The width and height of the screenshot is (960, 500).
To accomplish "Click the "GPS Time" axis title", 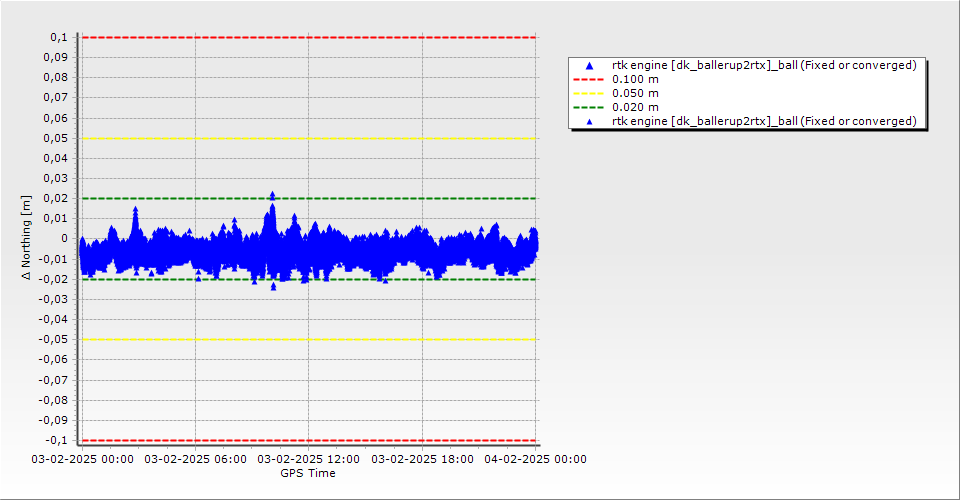I will [x=308, y=473].
